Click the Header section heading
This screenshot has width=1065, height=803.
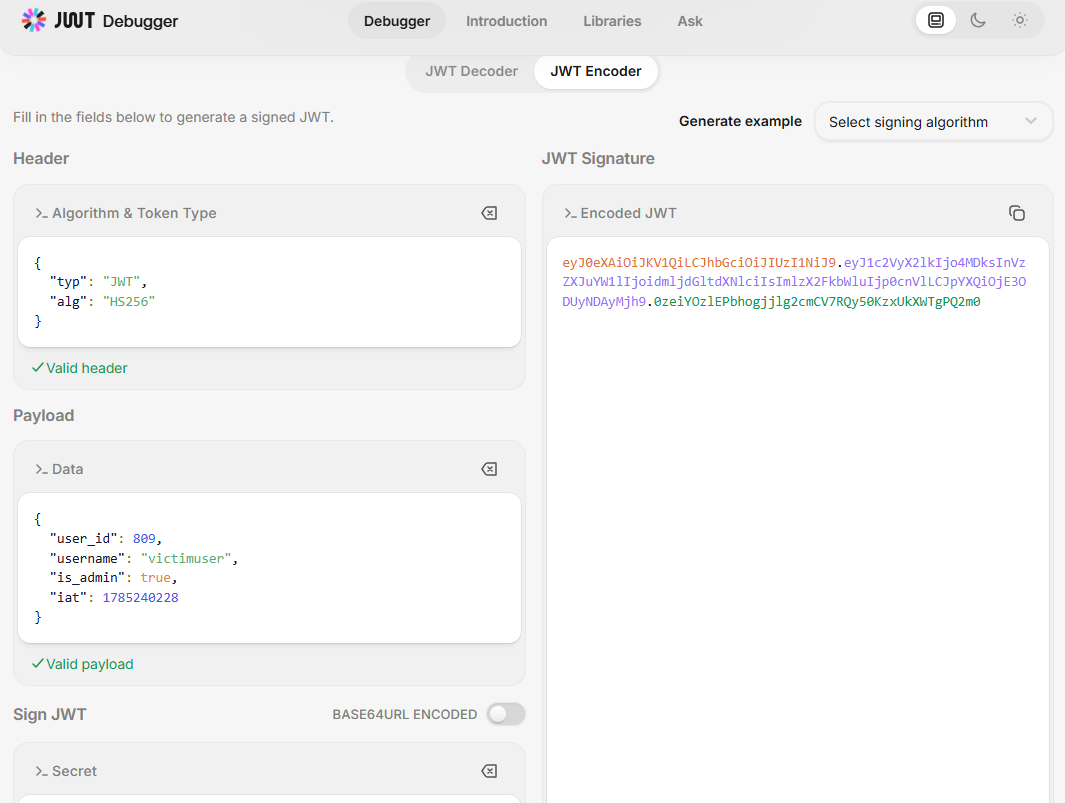41,158
